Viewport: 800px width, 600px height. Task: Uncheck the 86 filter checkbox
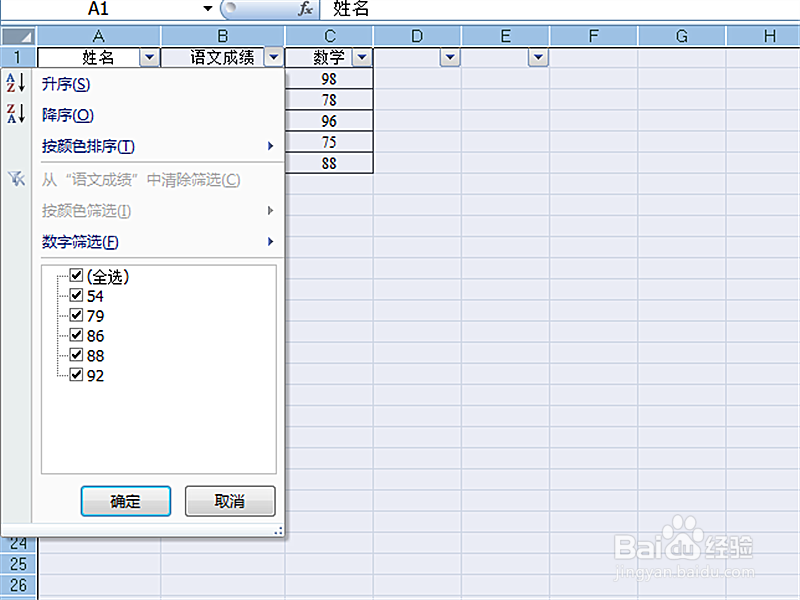click(x=76, y=335)
